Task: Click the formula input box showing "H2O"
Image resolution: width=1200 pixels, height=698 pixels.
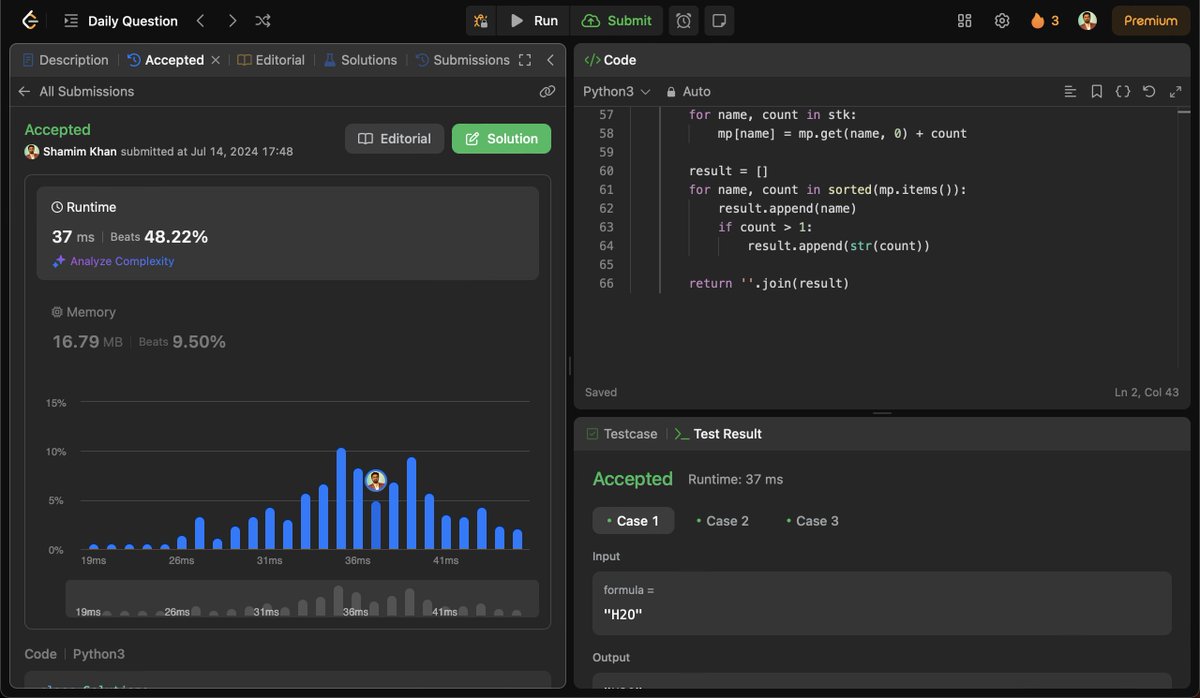Action: pos(882,603)
